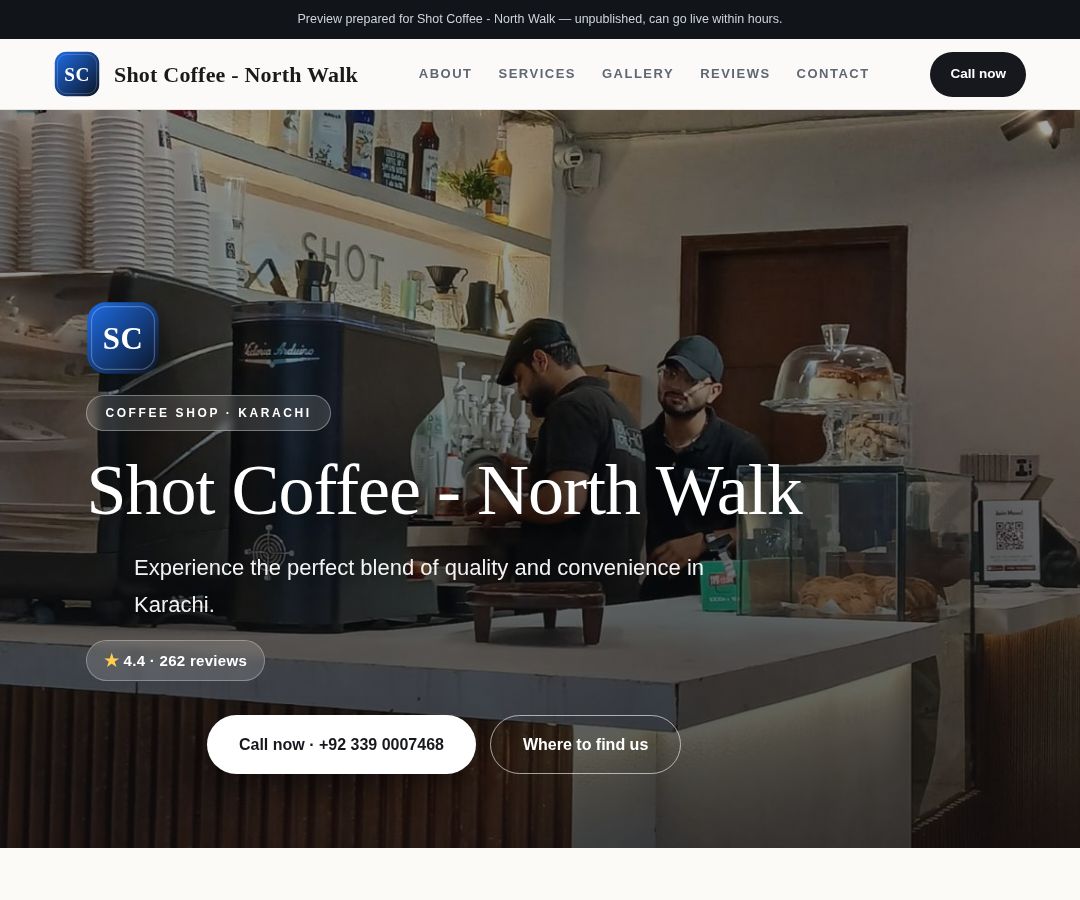The height and width of the screenshot is (900, 1080).
Task: Open the Gallery nav link
Action: (x=638, y=74)
